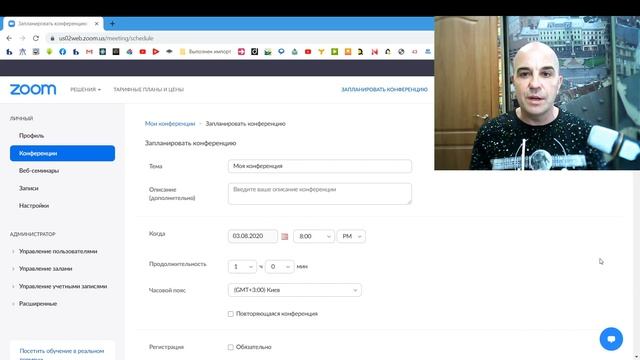The height and width of the screenshot is (360, 640).
Task: Open the Facebook bookmark
Action: click(62, 52)
